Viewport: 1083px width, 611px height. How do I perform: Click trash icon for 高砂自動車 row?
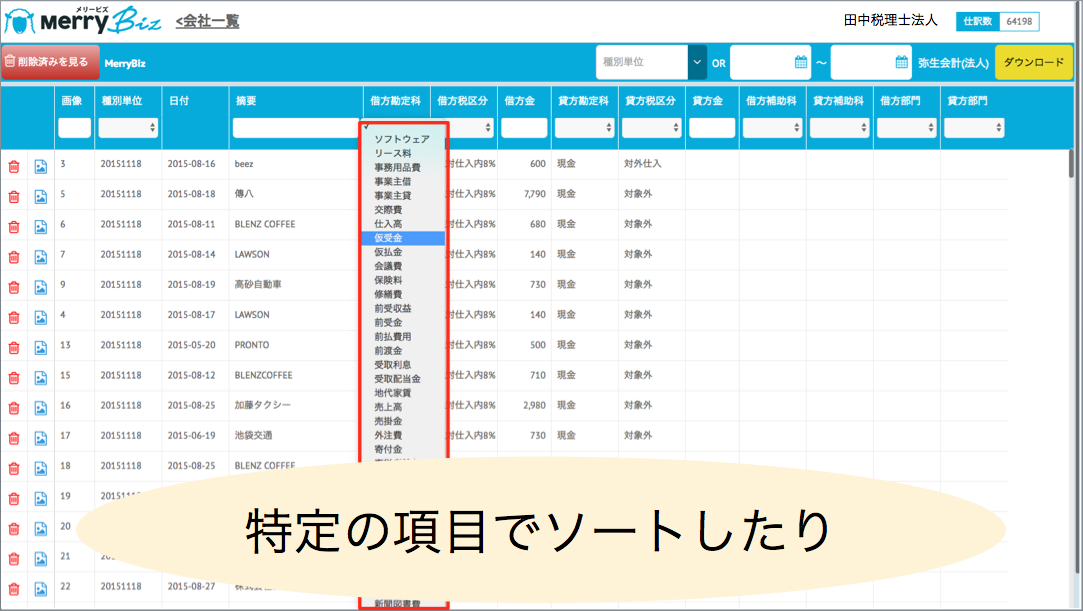pyautogui.click(x=14, y=287)
